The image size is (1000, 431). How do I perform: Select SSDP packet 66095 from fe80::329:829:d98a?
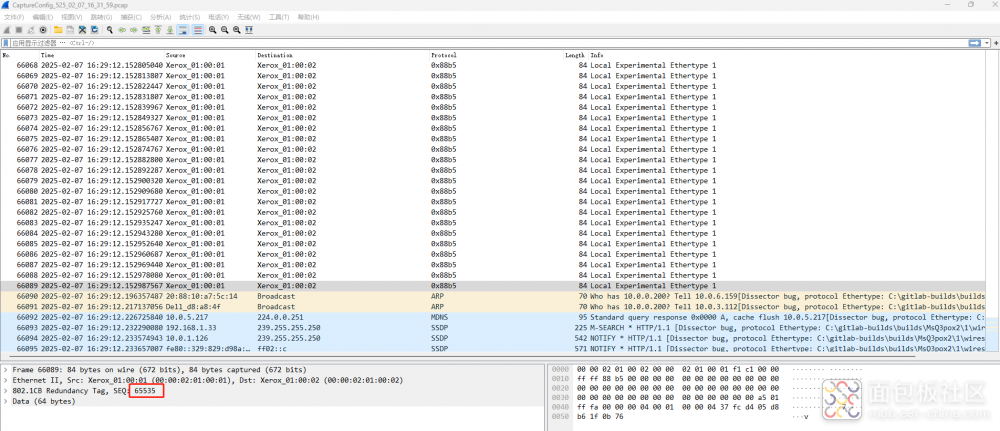tap(493, 348)
